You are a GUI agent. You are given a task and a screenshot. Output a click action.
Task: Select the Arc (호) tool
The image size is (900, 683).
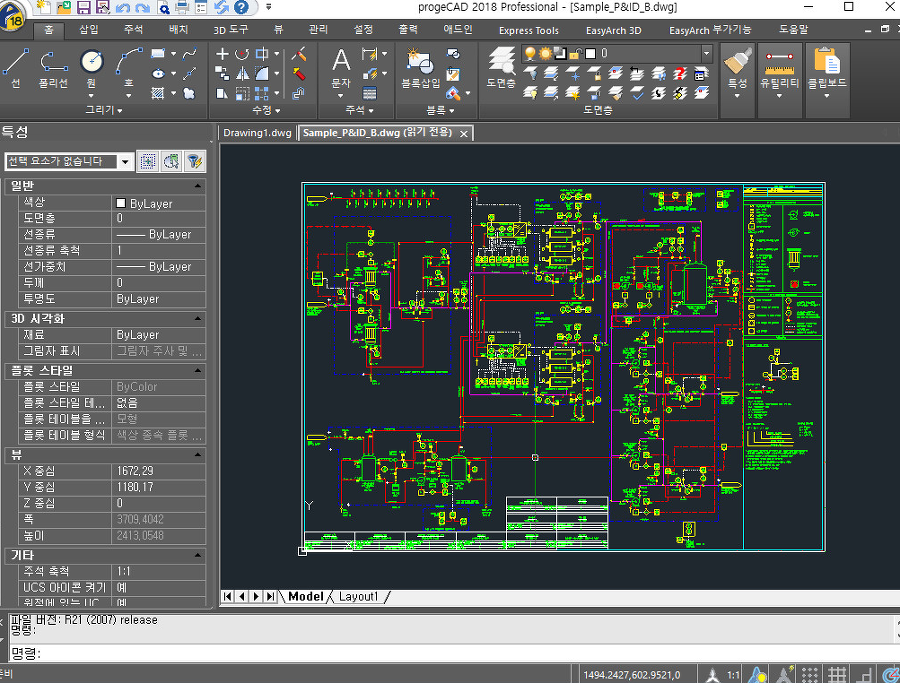pyautogui.click(x=129, y=68)
